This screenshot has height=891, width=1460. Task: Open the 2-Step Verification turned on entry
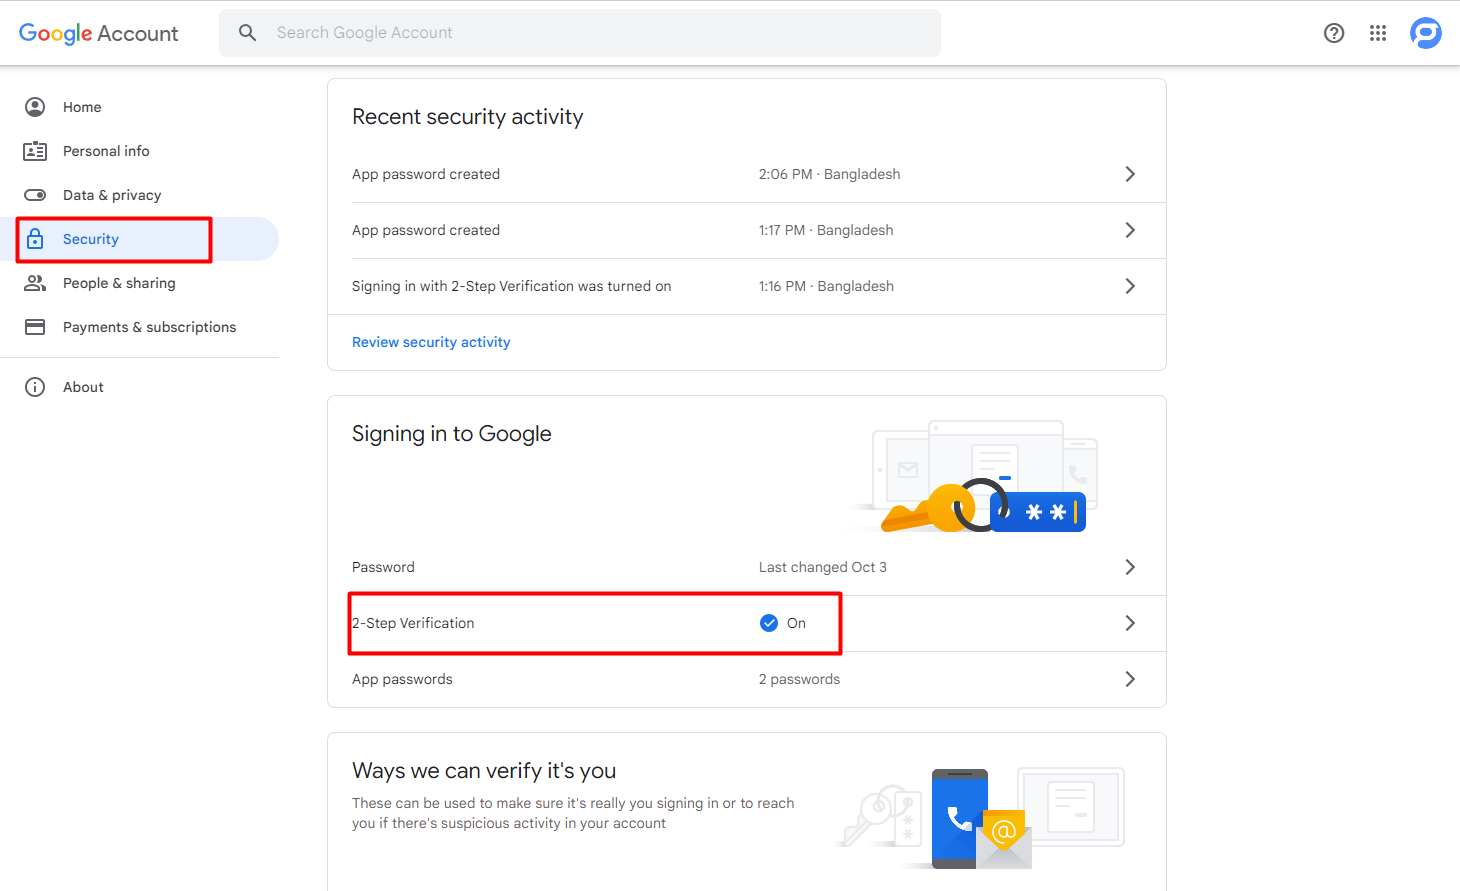(x=511, y=286)
